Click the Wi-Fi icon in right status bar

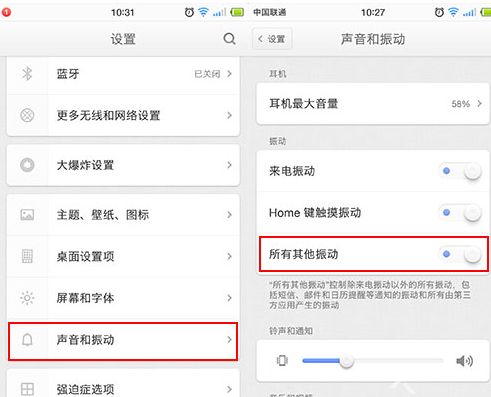tap(453, 12)
